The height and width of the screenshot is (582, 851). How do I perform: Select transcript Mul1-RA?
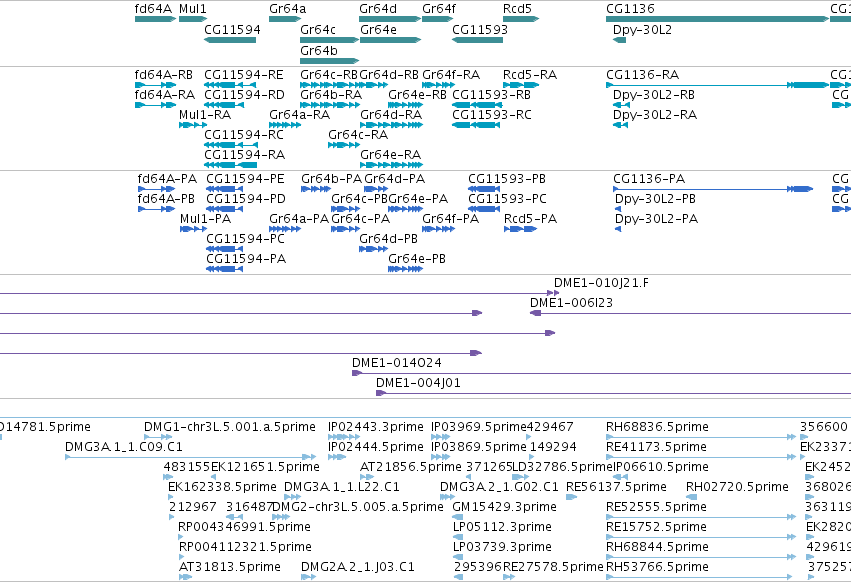193,125
